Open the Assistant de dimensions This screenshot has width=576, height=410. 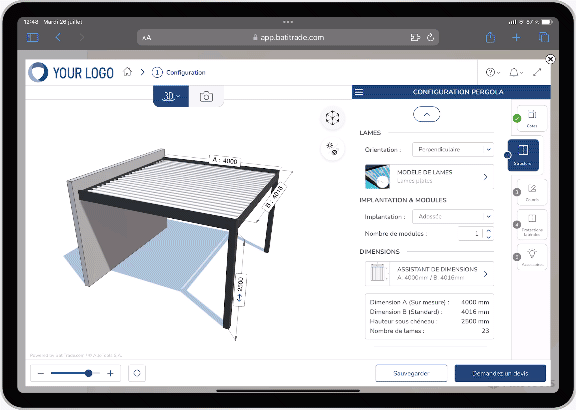coord(429,274)
